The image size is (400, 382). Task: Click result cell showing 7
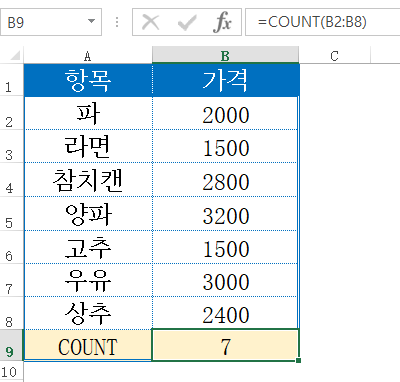(226, 345)
